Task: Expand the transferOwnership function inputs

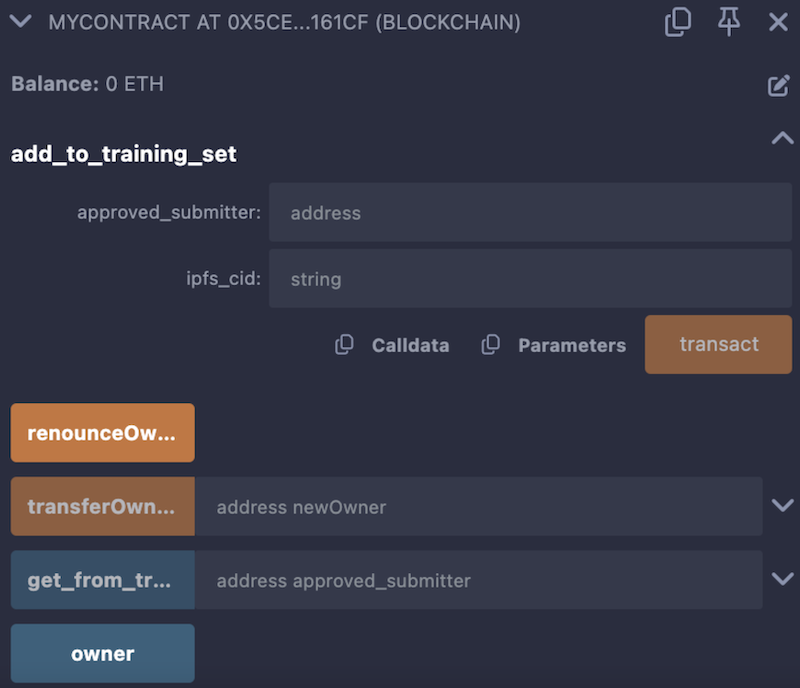Action: 782,506
